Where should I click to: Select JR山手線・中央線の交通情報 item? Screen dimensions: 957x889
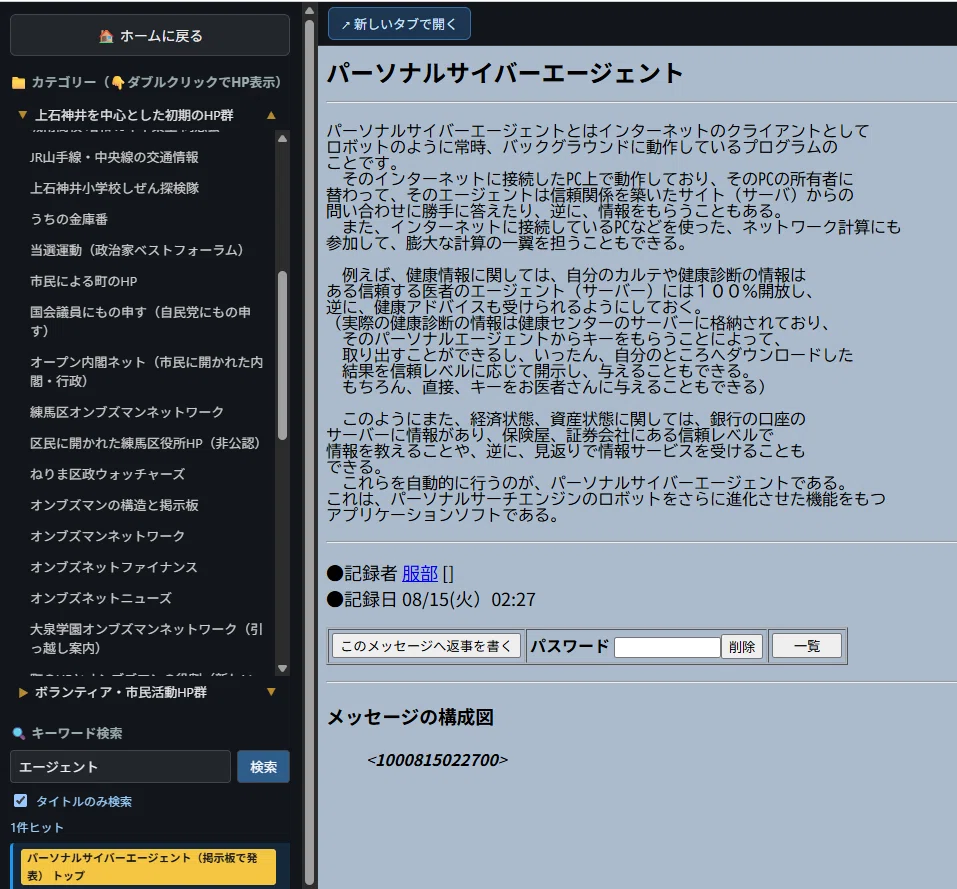point(114,157)
